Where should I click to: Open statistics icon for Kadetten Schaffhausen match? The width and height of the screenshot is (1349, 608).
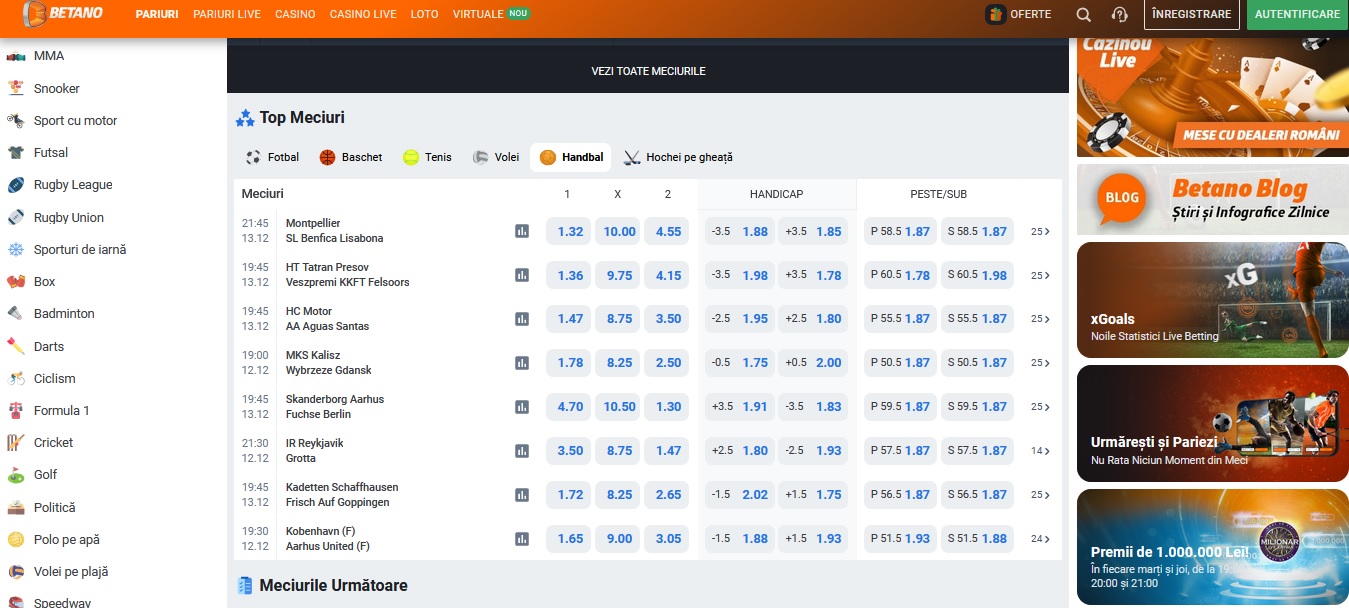[522, 495]
